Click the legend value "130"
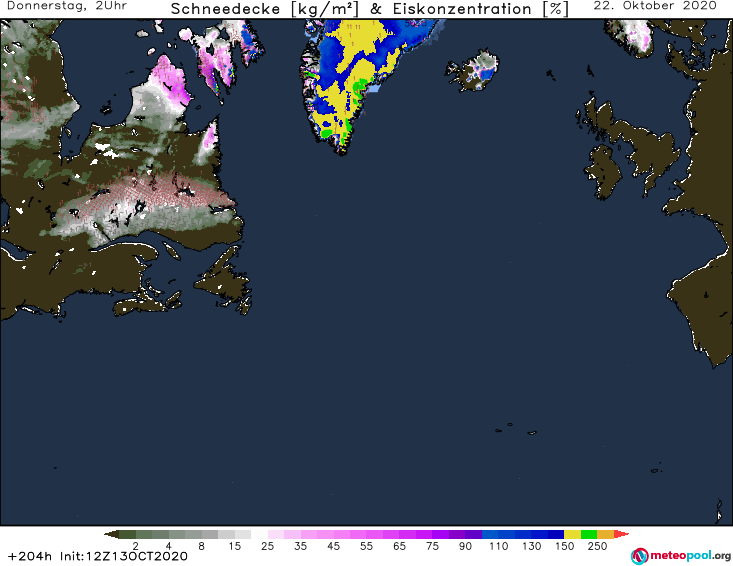The height and width of the screenshot is (566, 733). point(532,546)
